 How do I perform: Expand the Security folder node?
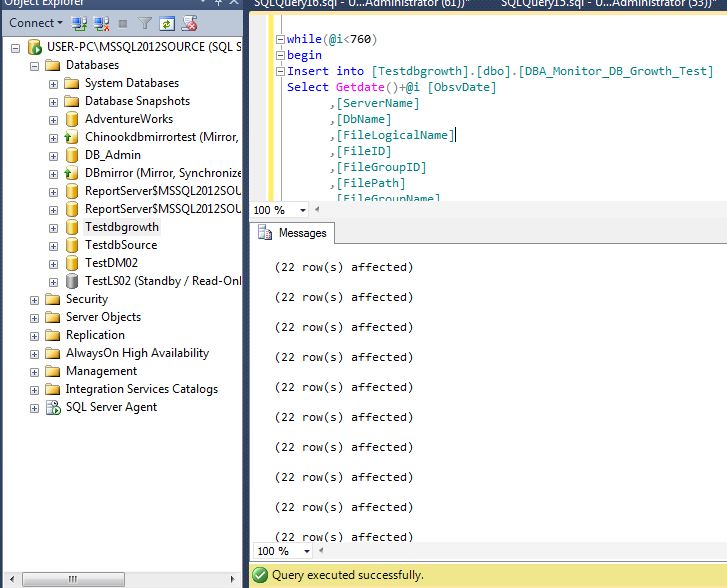(34, 300)
